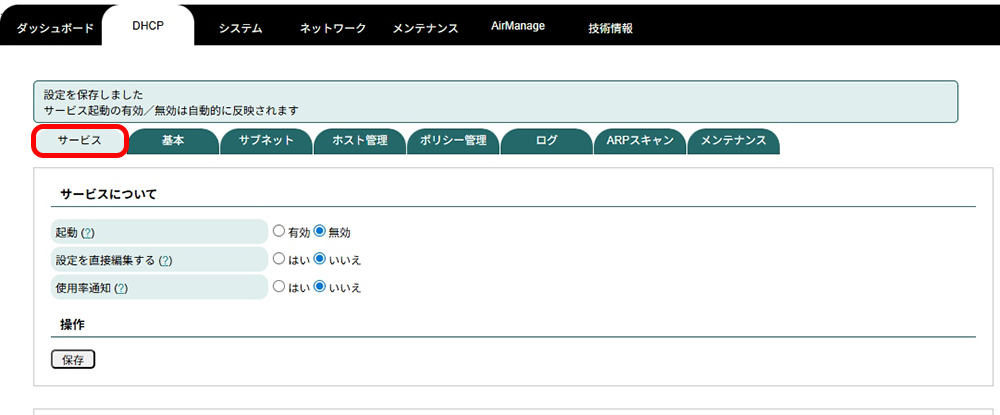
Task: Select the highlighted サービス tab
Action: tap(80, 141)
